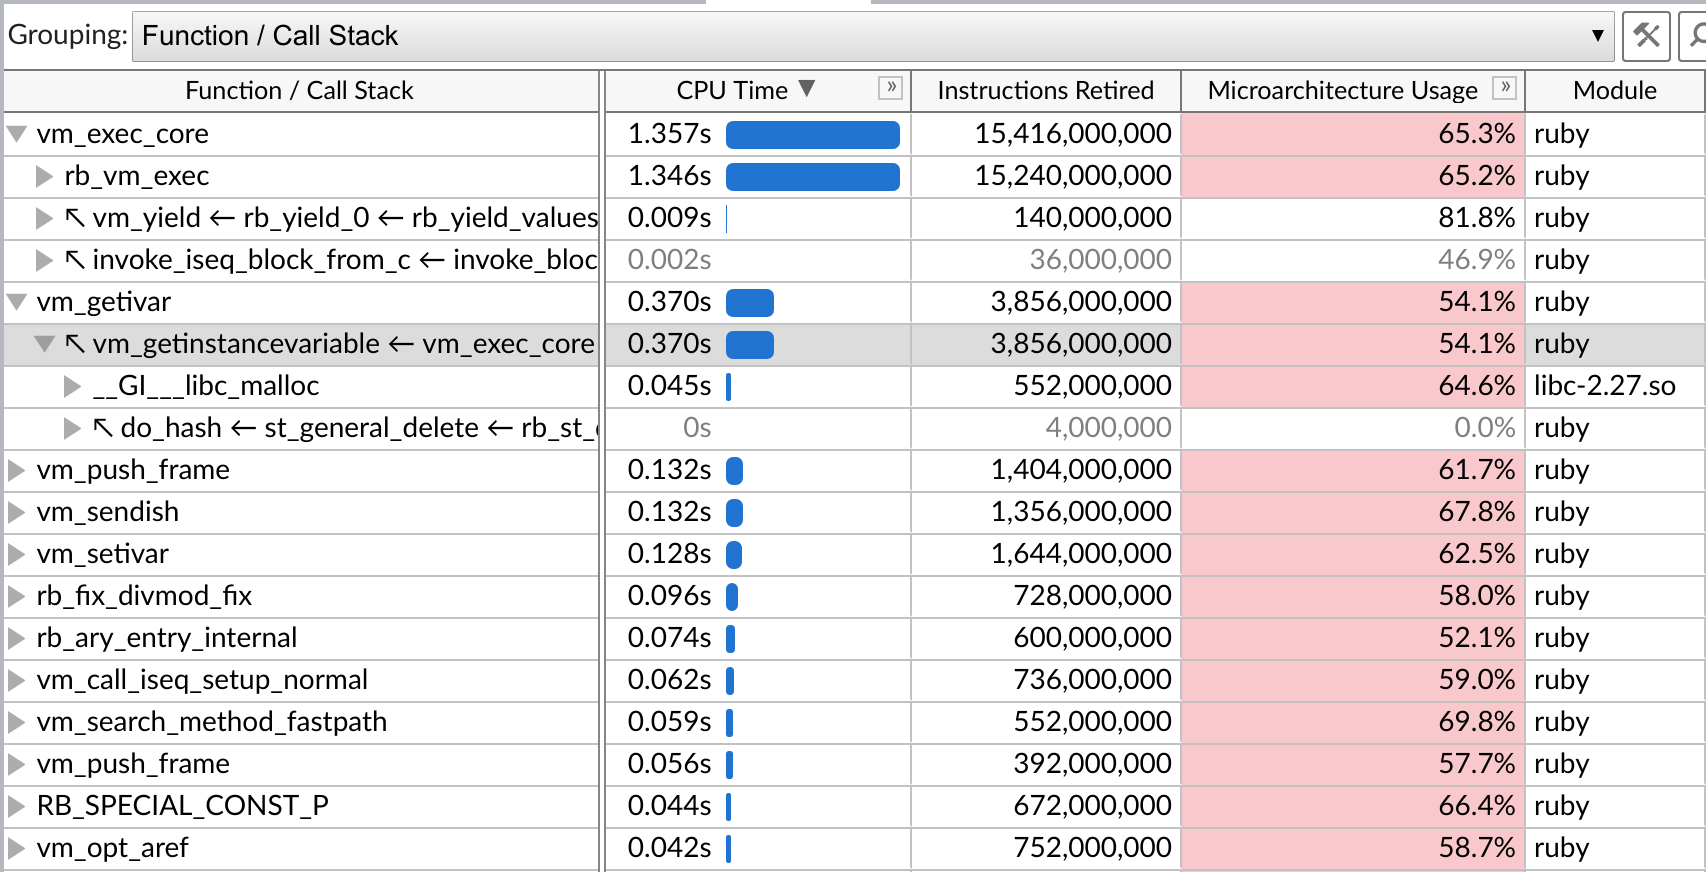1706x872 pixels.
Task: Sort by Instructions Retired column header
Action: click(x=1046, y=90)
